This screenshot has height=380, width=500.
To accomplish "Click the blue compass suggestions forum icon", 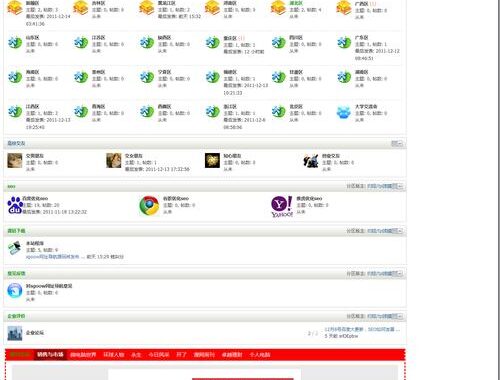I will coord(15,290).
